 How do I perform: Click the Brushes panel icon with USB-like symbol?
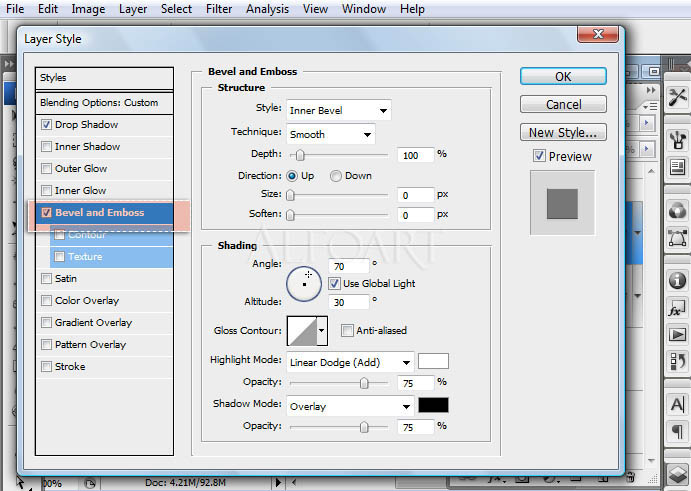678,139
